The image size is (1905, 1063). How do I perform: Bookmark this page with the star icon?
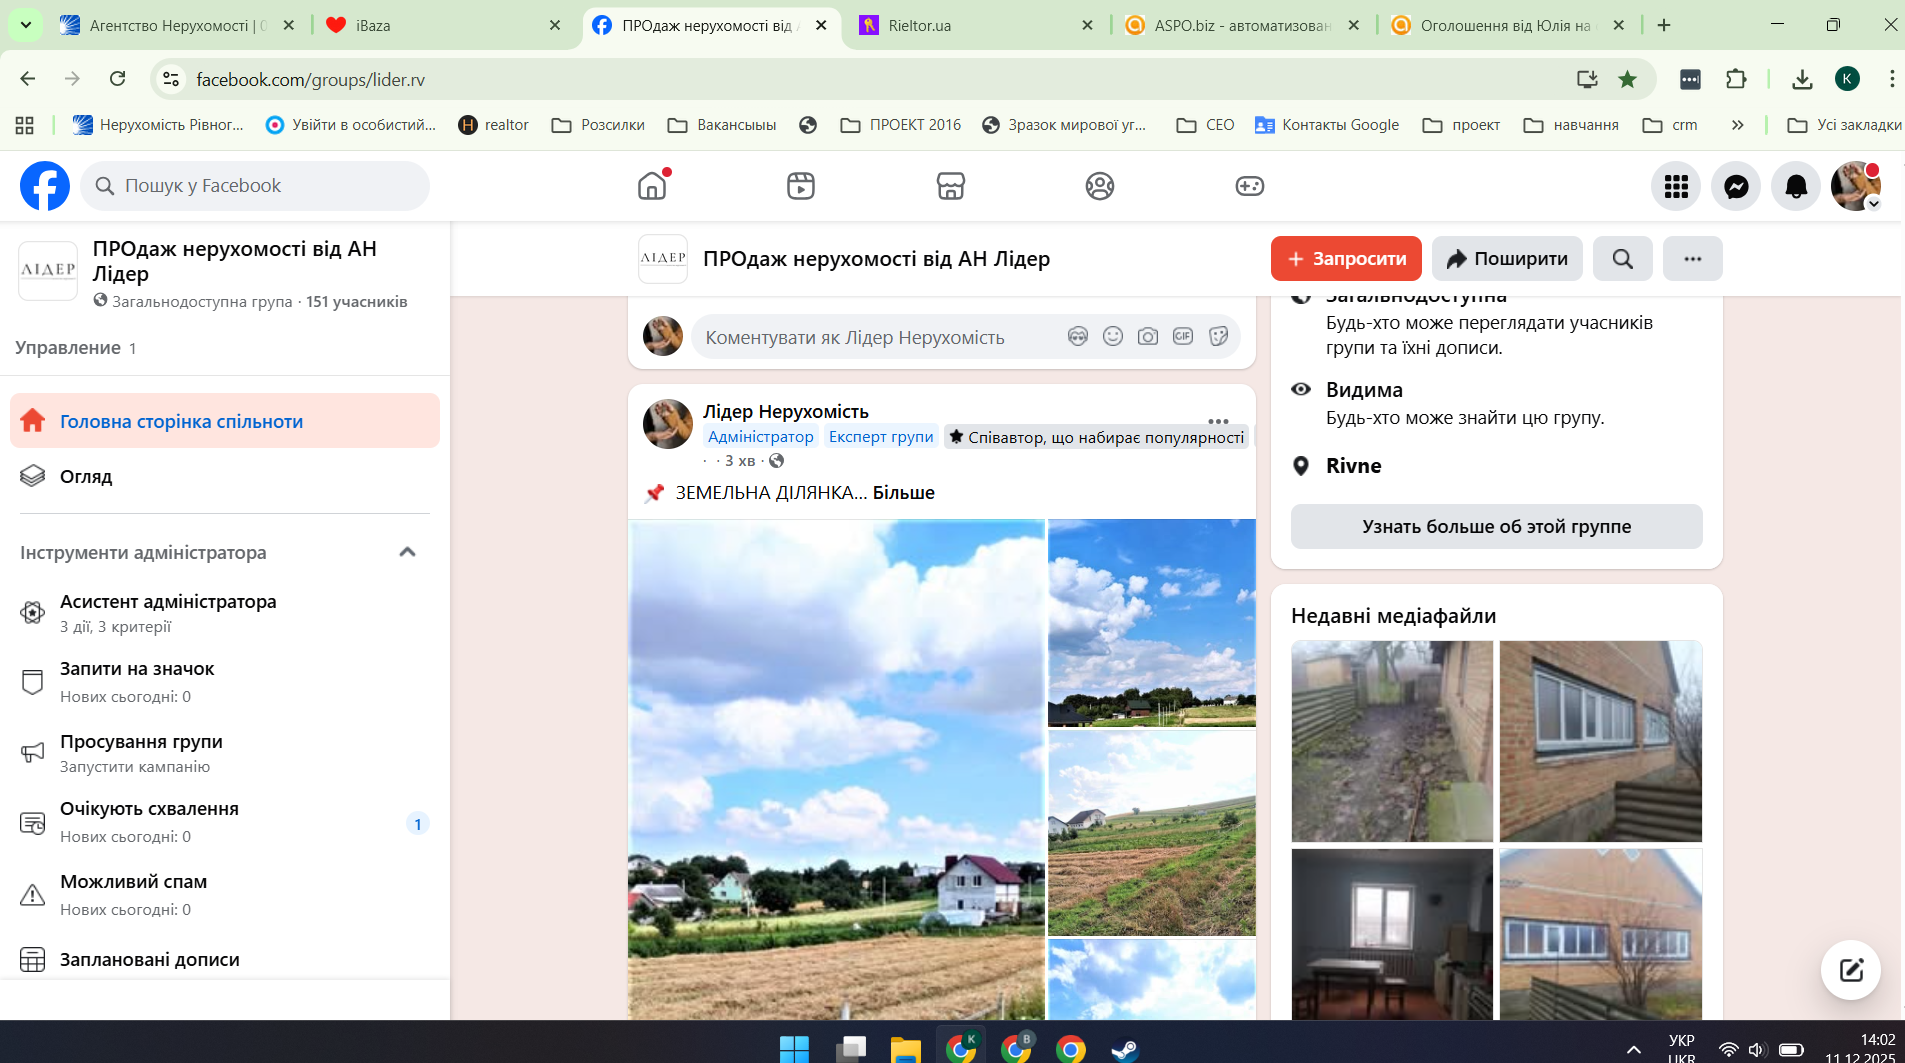[x=1627, y=79]
